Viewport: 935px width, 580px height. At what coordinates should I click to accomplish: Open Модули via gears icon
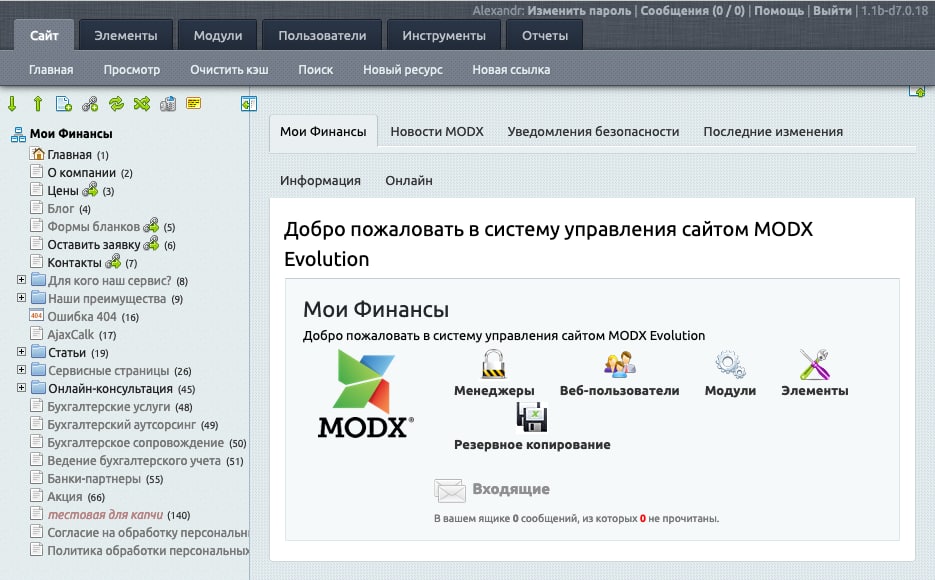[x=730, y=364]
